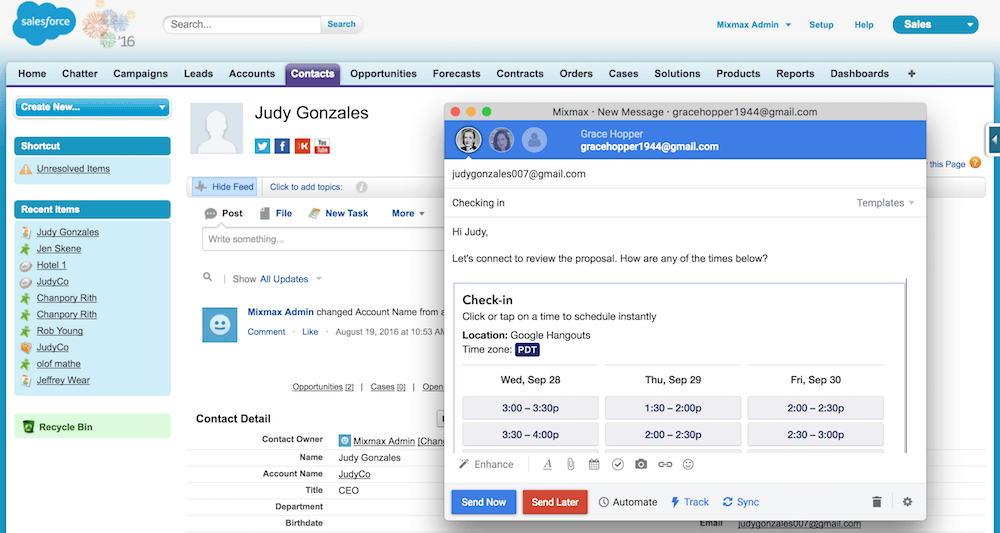This screenshot has width=1000, height=533.
Task: Open the emoji smiley picker
Action: (x=688, y=464)
